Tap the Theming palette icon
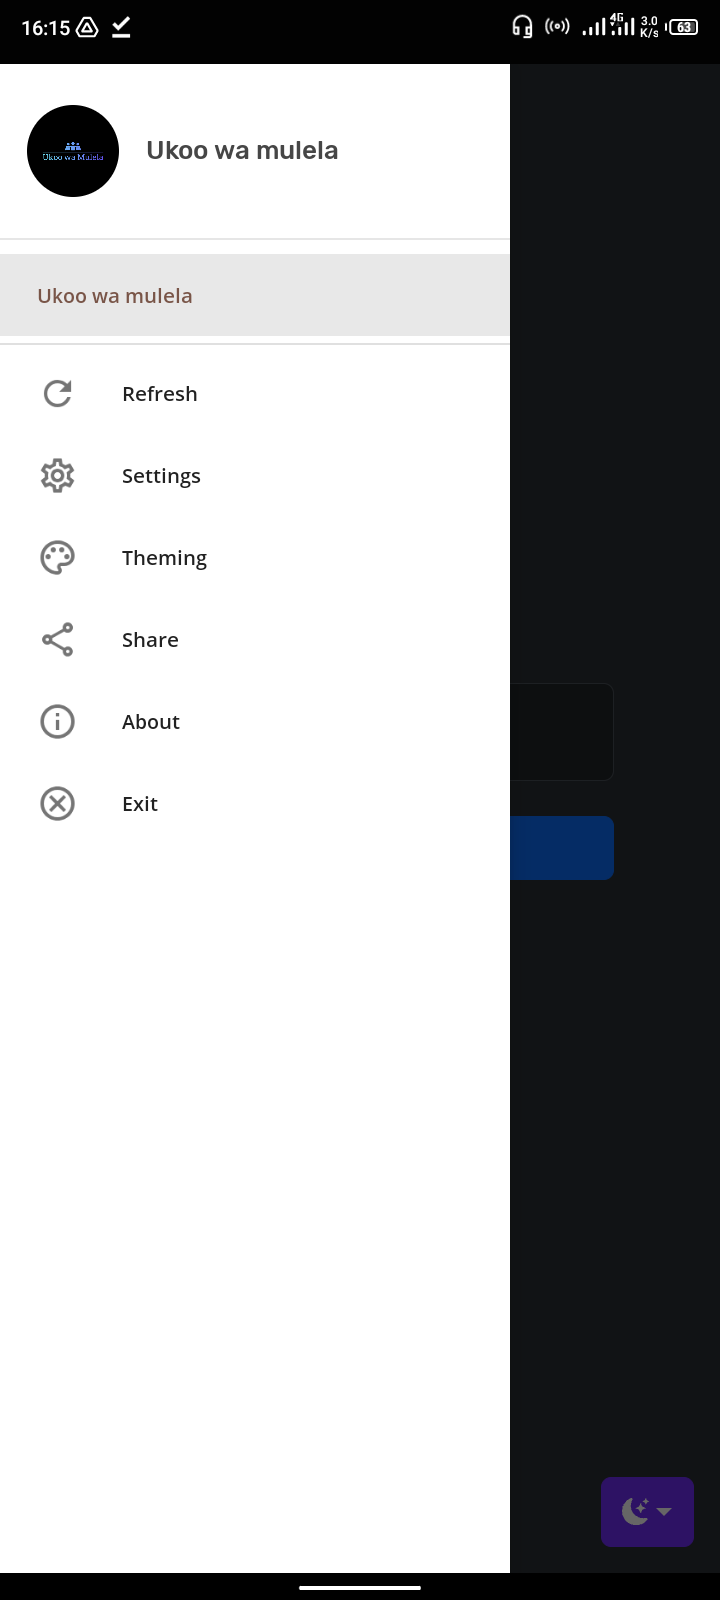The image size is (720, 1600). [x=57, y=558]
